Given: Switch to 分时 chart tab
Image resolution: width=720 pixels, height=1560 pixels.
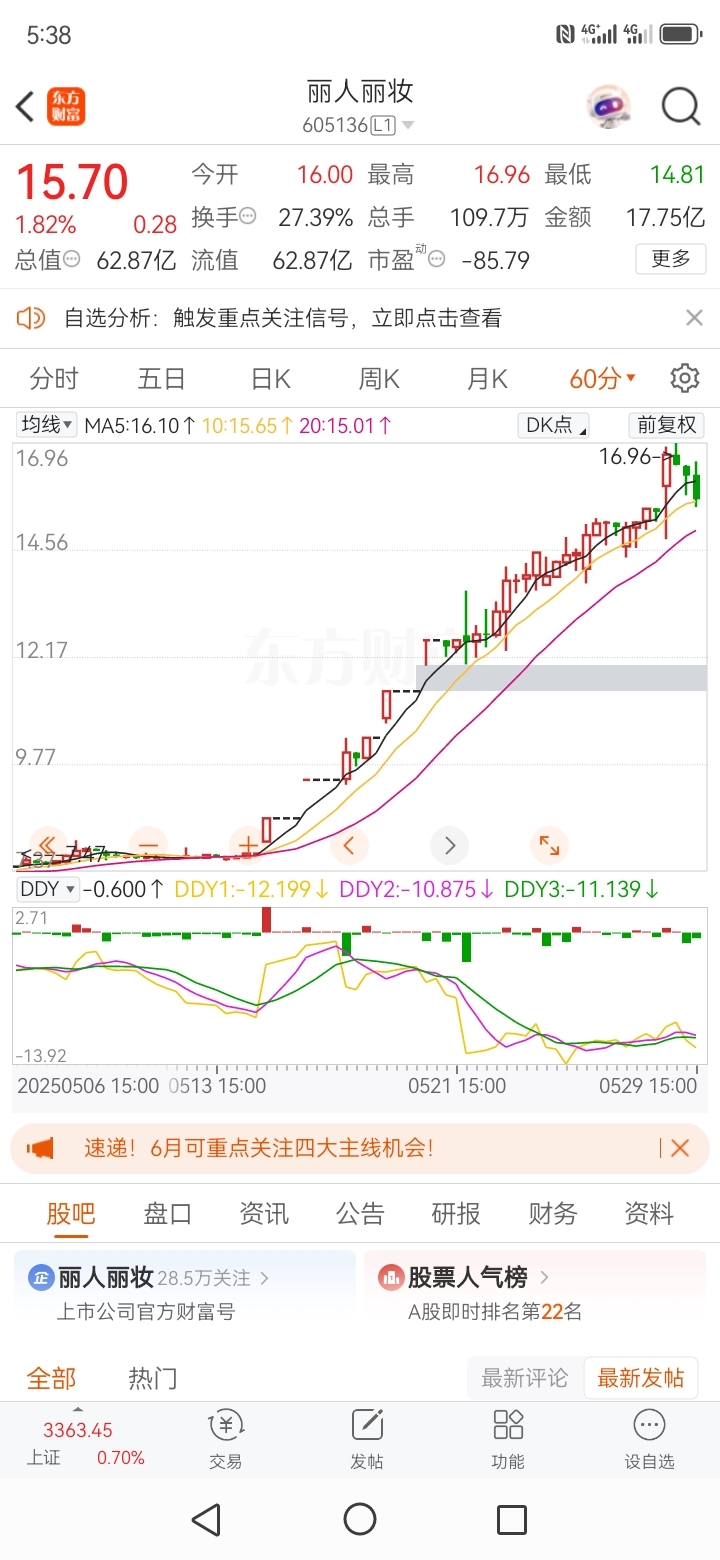Looking at the screenshot, I should [x=54, y=379].
